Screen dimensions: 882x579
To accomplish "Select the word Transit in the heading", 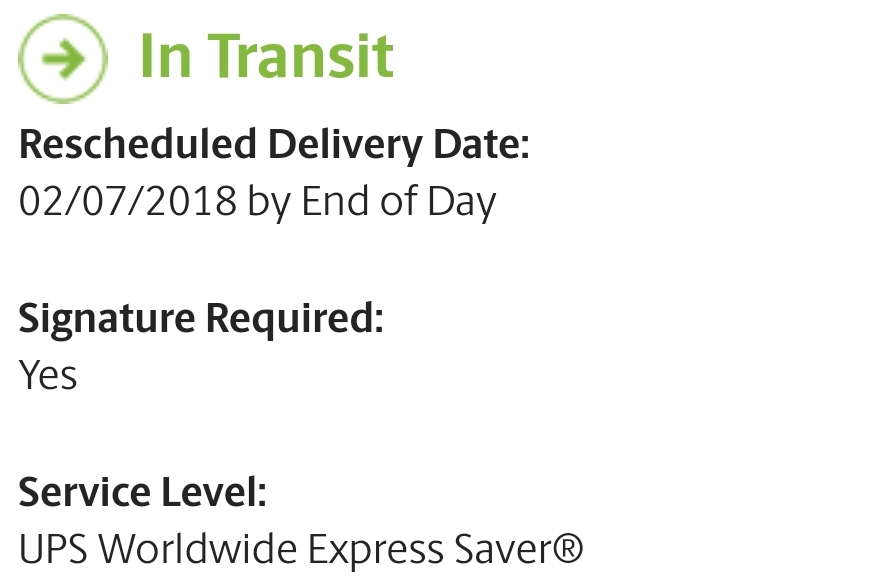I will (x=303, y=57).
